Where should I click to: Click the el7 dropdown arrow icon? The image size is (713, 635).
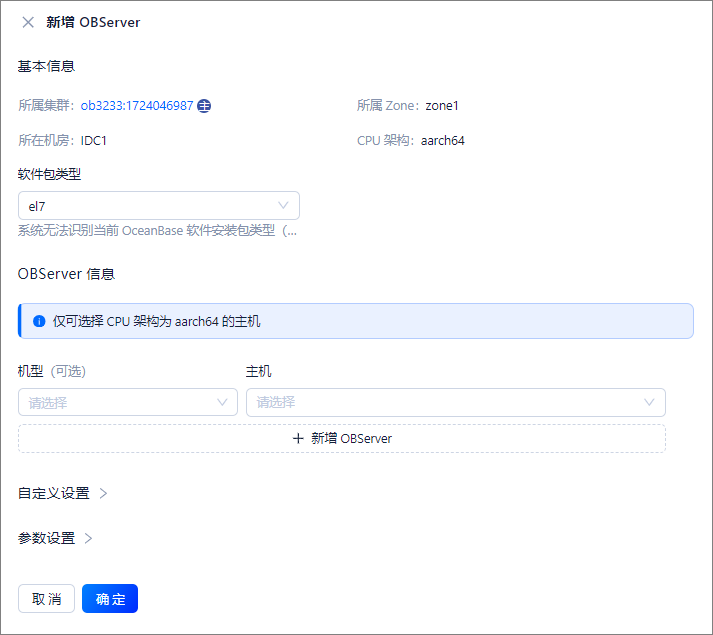(x=283, y=206)
